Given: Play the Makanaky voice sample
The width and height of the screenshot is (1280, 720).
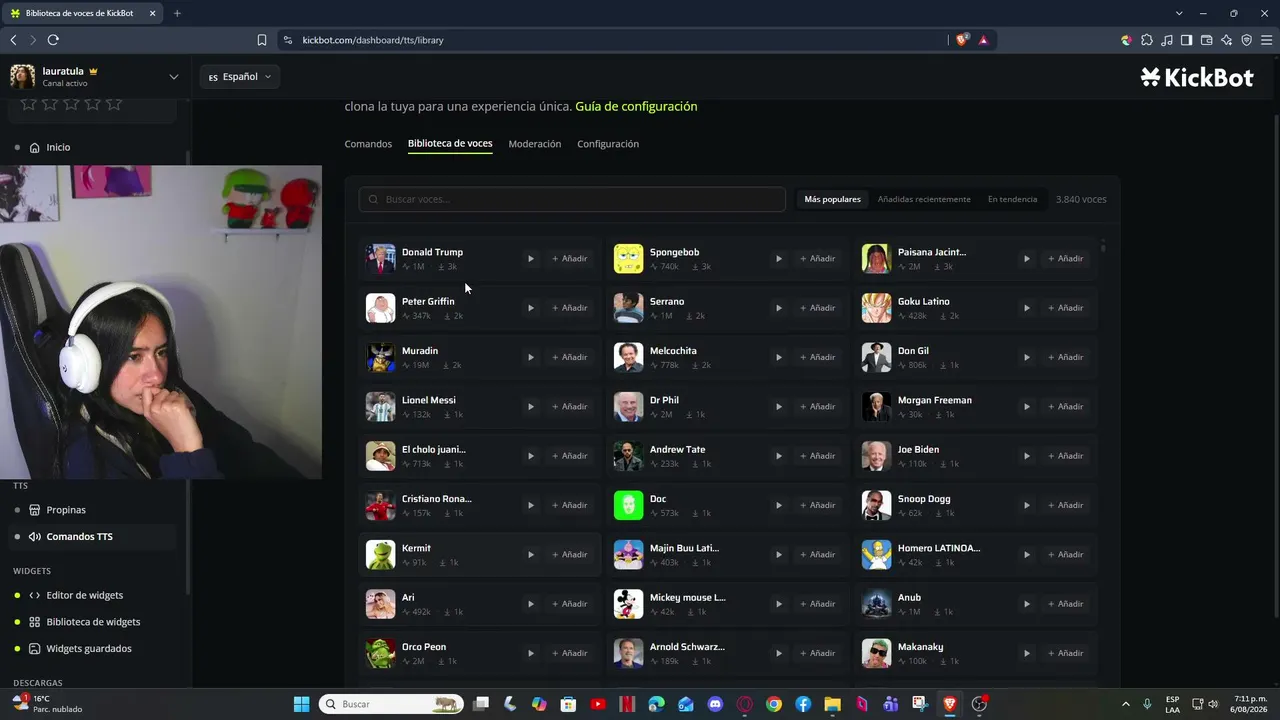Looking at the screenshot, I should point(1027,653).
